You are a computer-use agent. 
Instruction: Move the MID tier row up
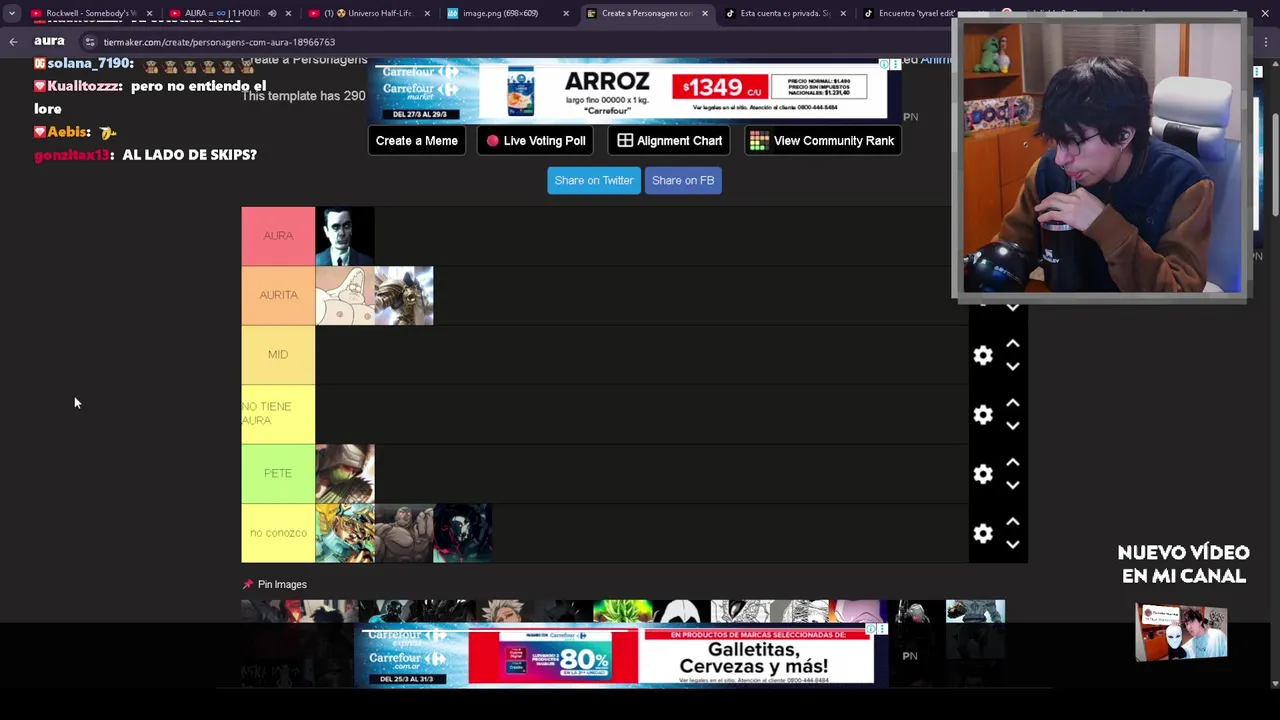(x=1012, y=343)
